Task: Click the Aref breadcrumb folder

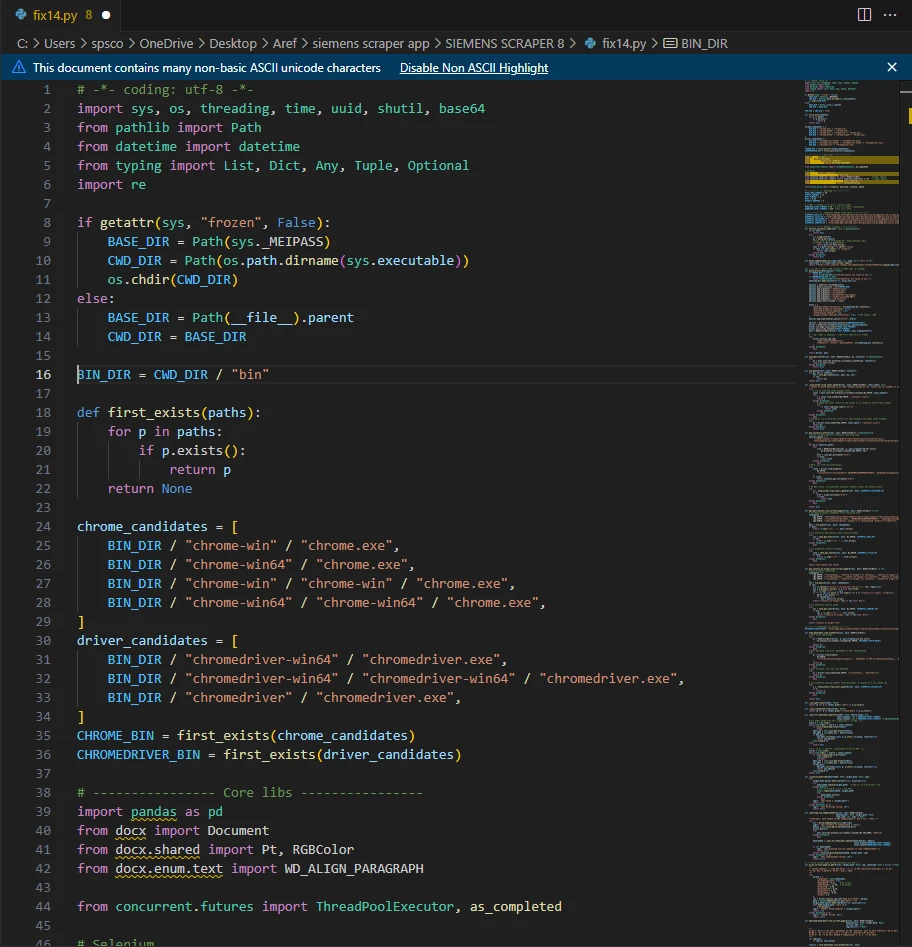Action: [x=286, y=44]
